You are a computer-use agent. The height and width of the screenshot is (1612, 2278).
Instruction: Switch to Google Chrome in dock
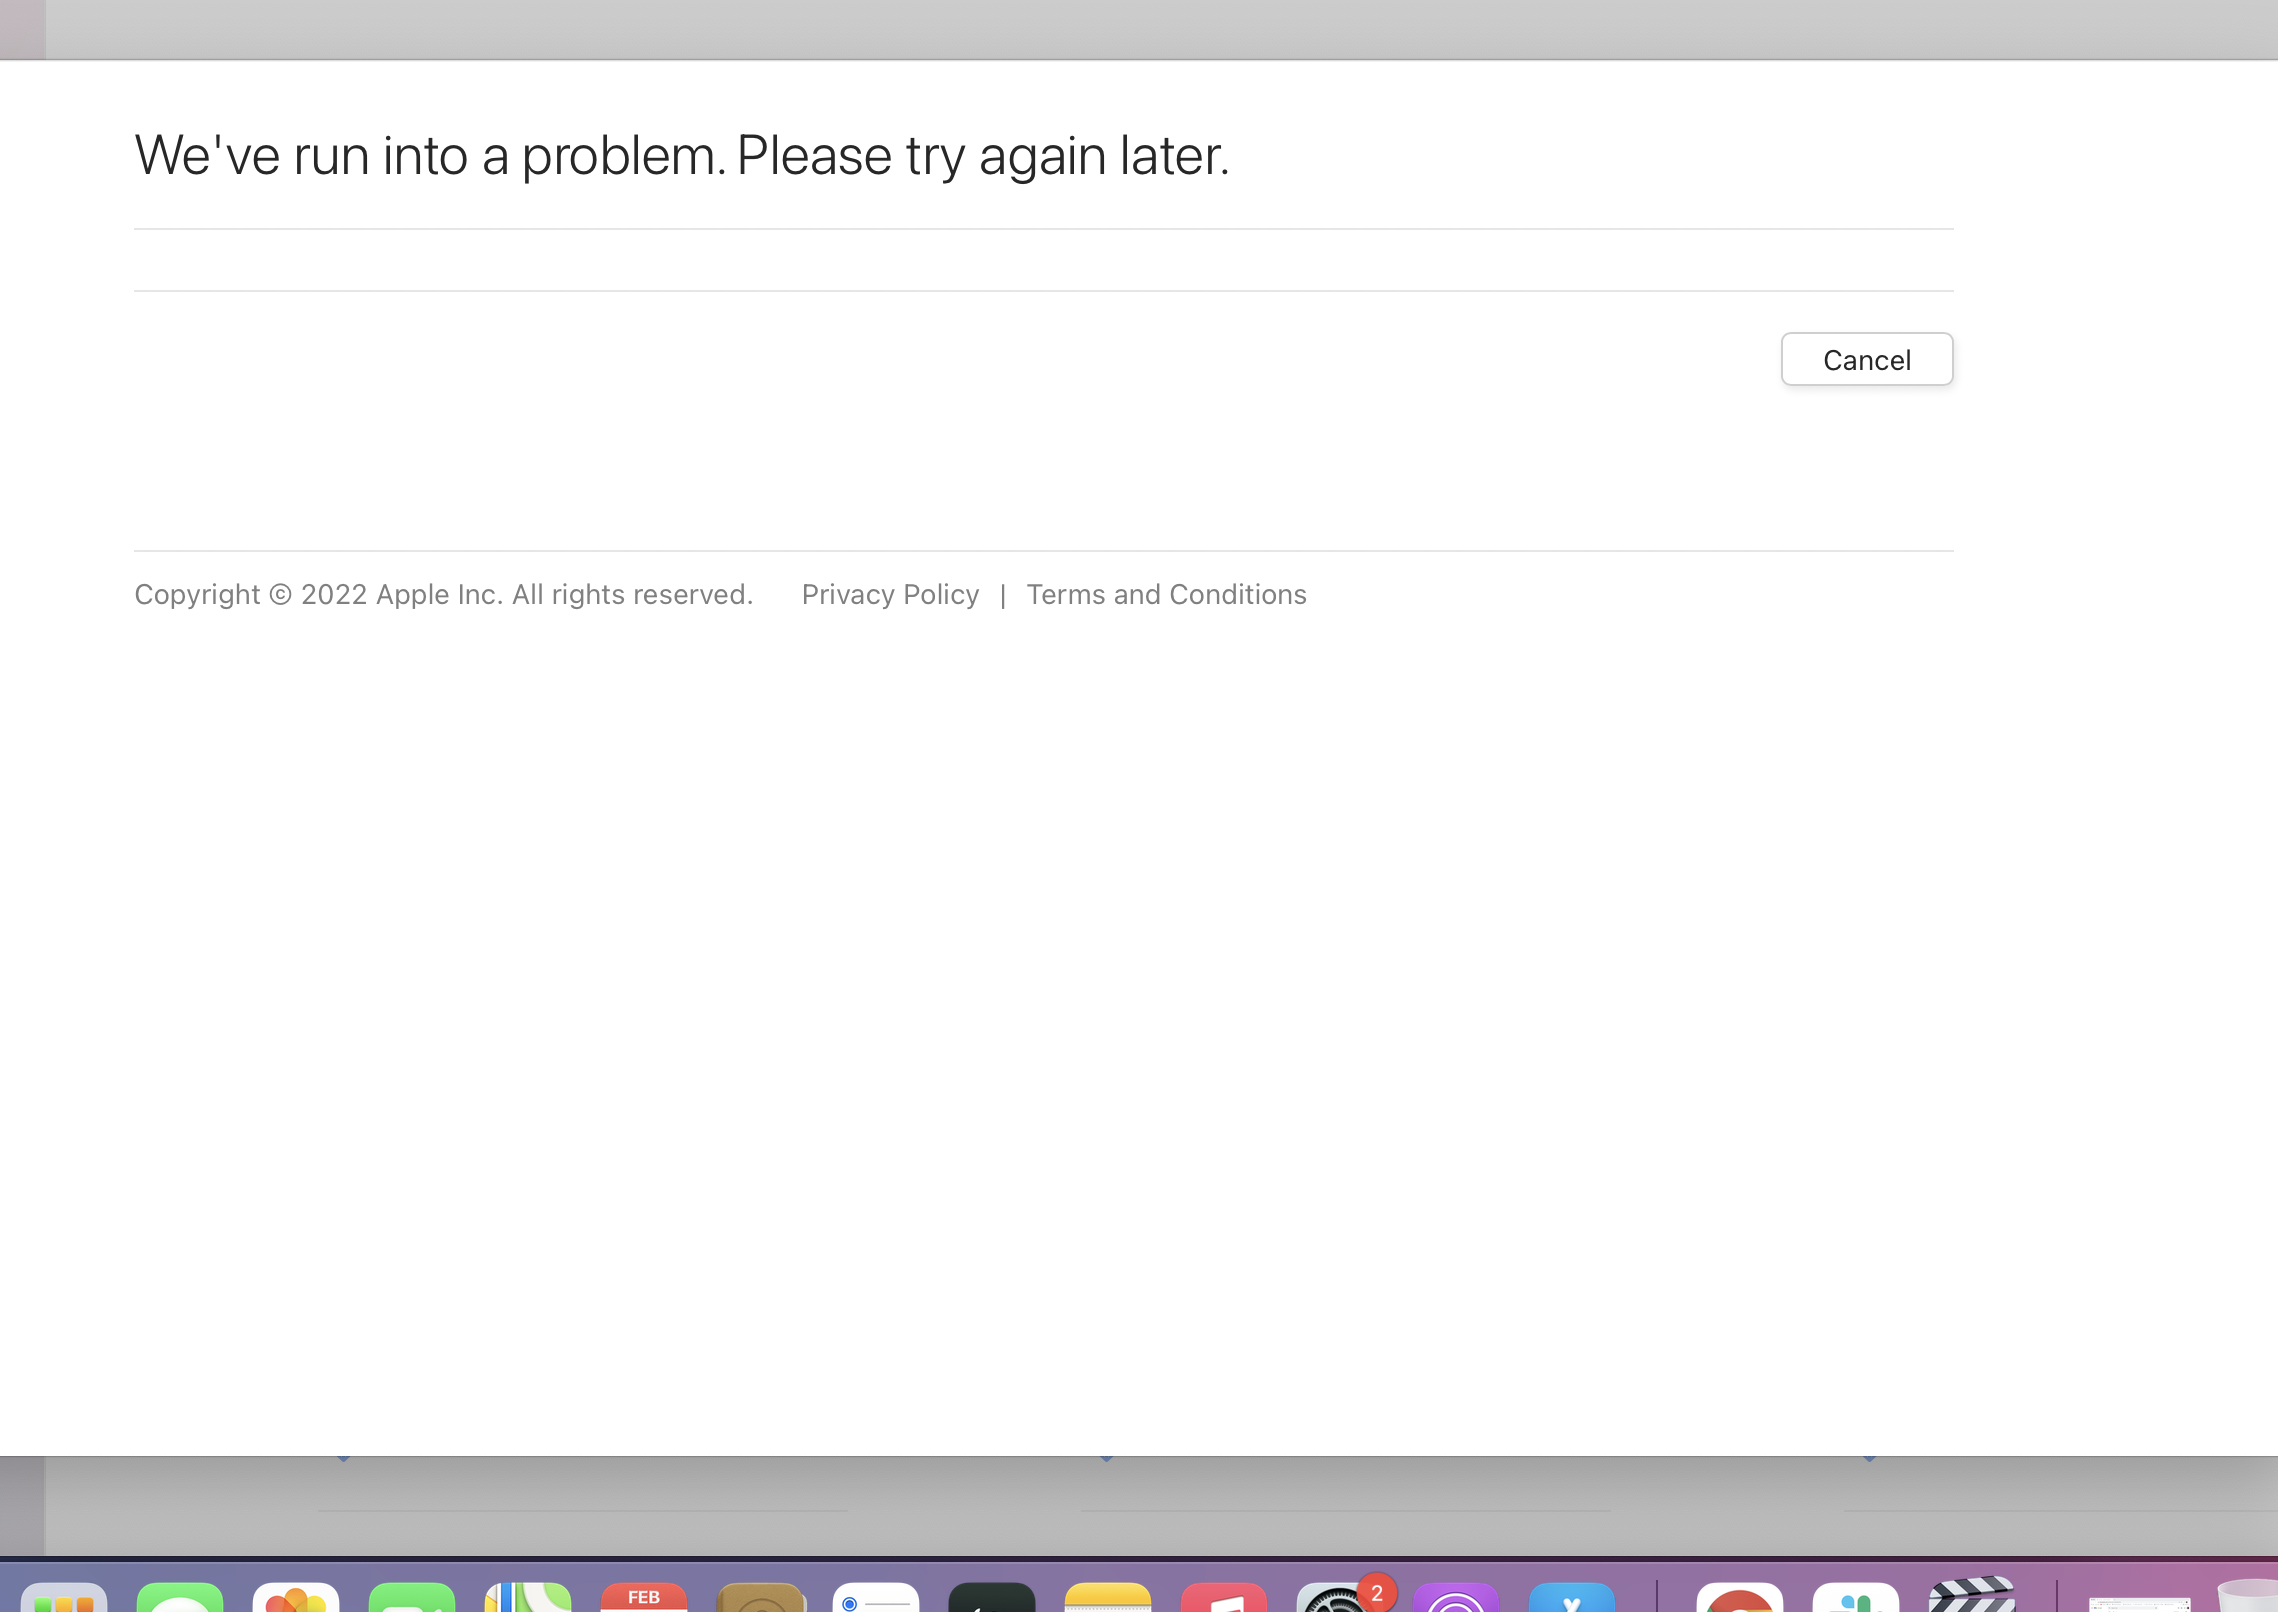[x=1740, y=1598]
